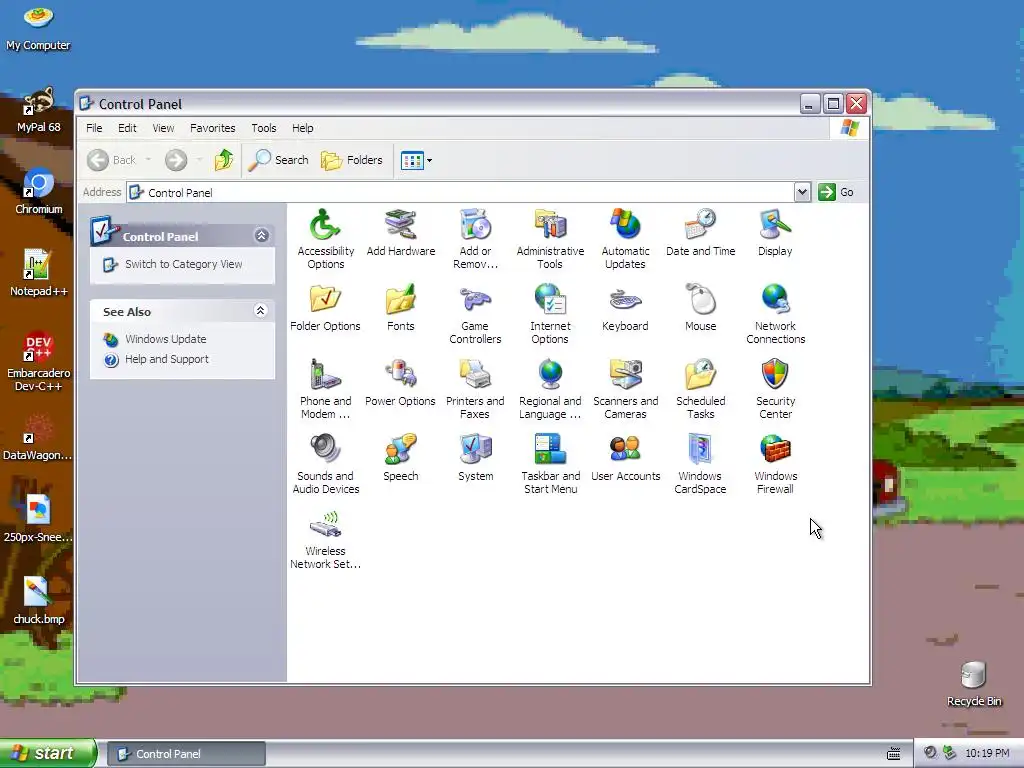Select the Display icon
The width and height of the screenshot is (1024, 768).
coord(775,225)
